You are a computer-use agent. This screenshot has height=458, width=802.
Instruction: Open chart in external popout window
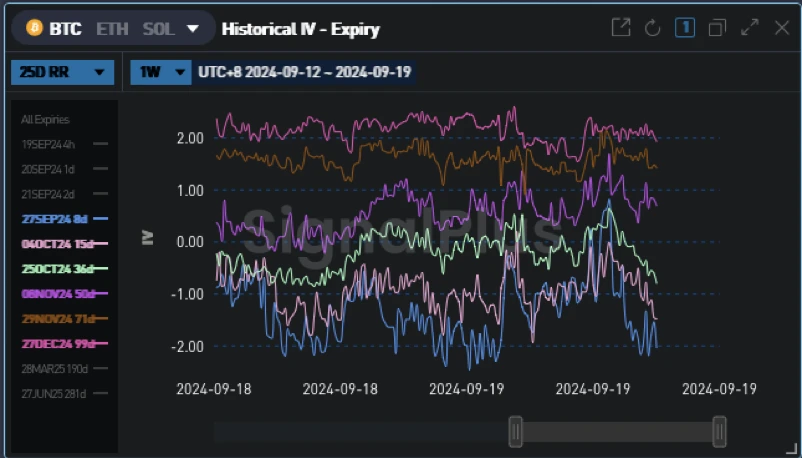621,28
